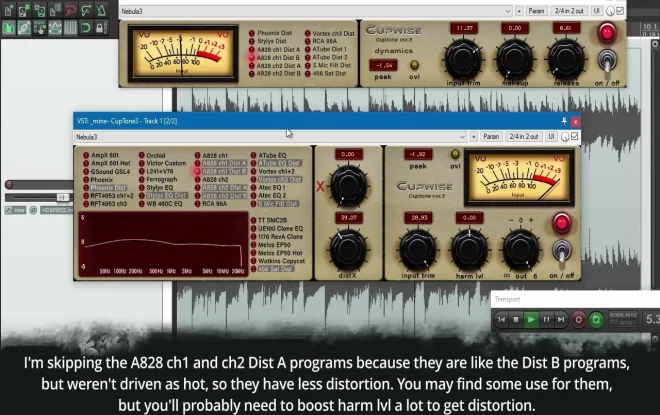
Task: Close the CupTone3 Track 1 window
Action: [575, 122]
